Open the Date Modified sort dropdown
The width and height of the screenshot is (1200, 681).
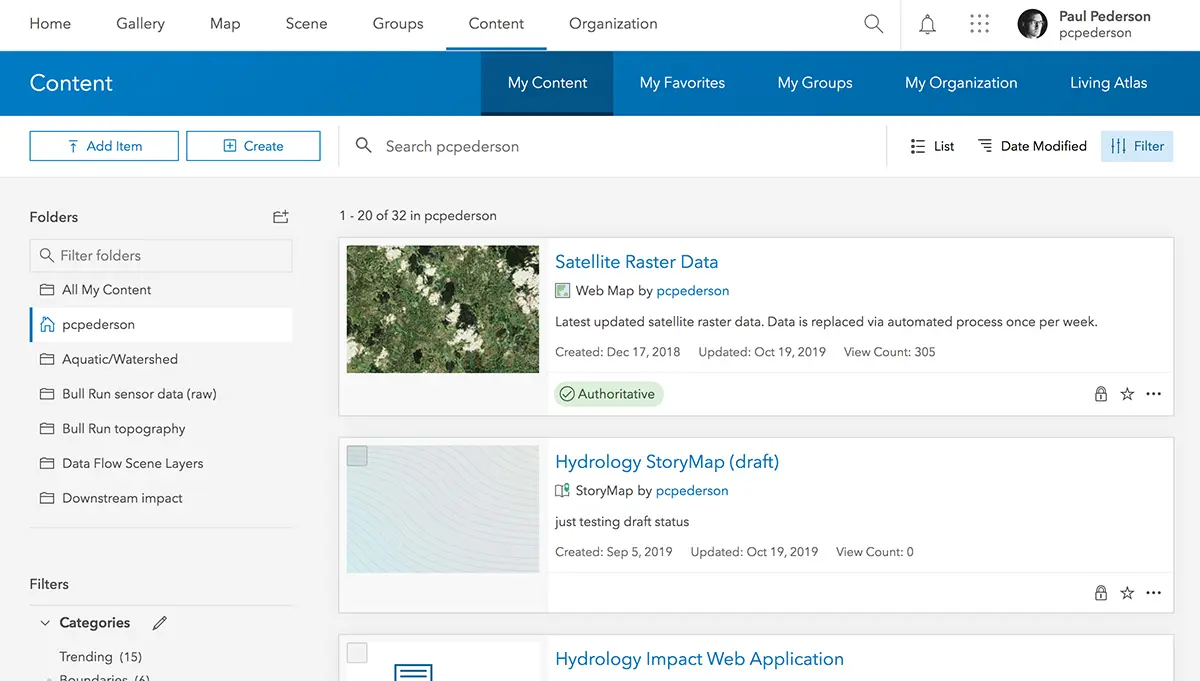coord(1033,146)
